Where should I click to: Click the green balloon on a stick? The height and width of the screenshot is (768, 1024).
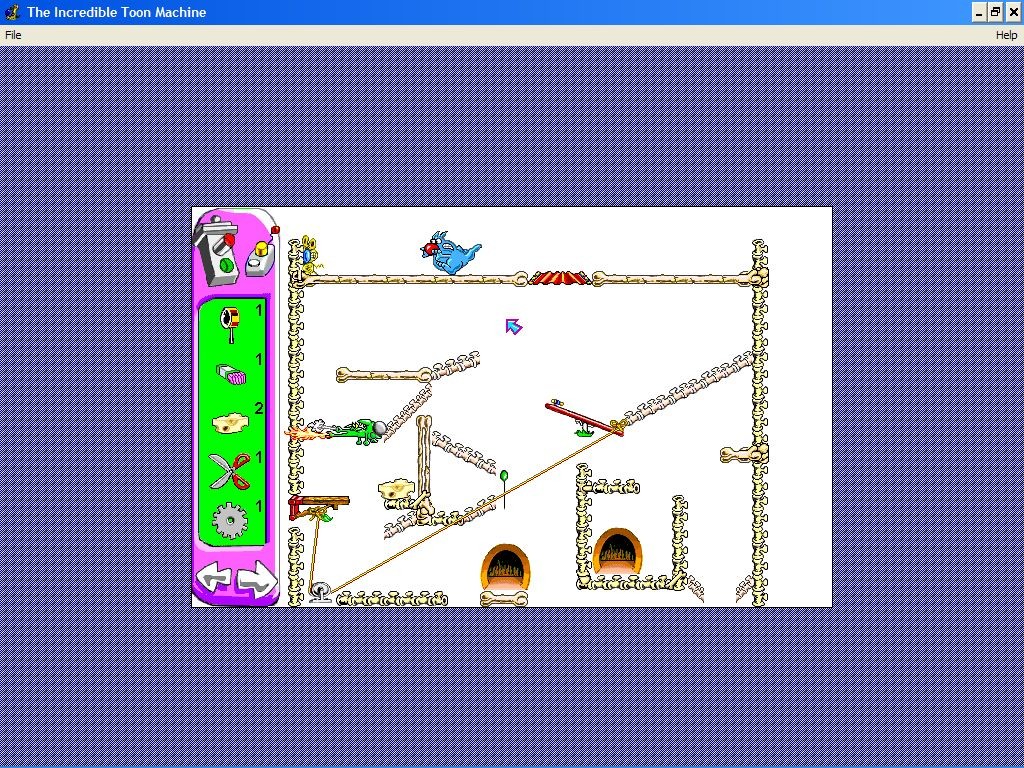pos(504,488)
